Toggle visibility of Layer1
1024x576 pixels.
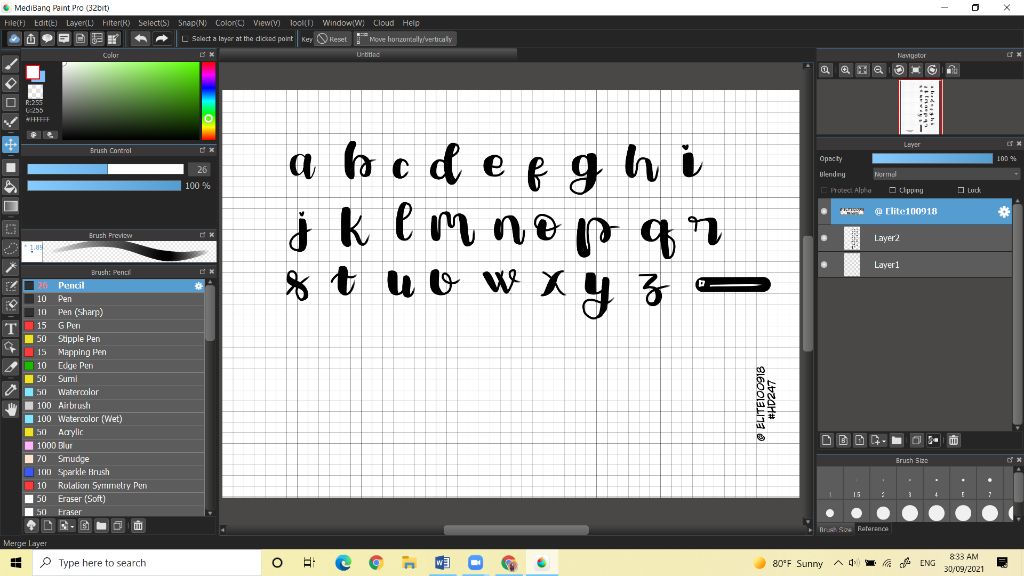point(824,264)
